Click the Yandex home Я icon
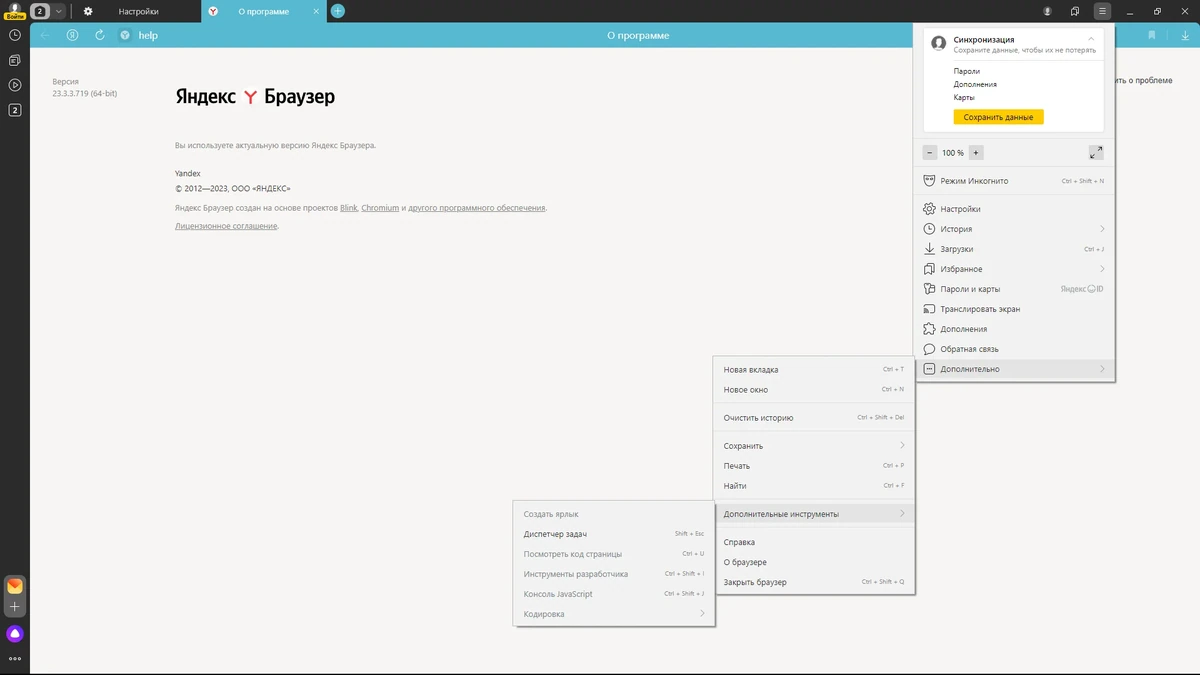1200x675 pixels. coord(73,35)
